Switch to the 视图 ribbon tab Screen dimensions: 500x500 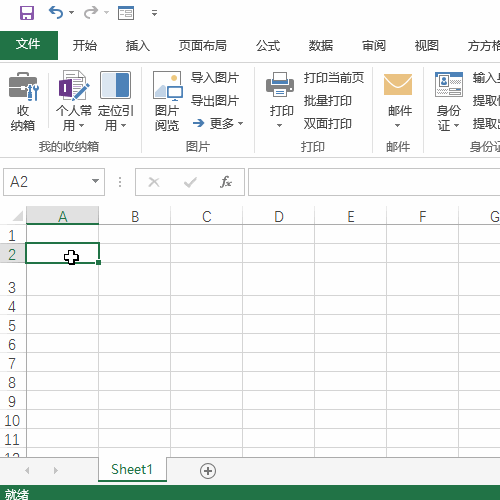[427, 45]
